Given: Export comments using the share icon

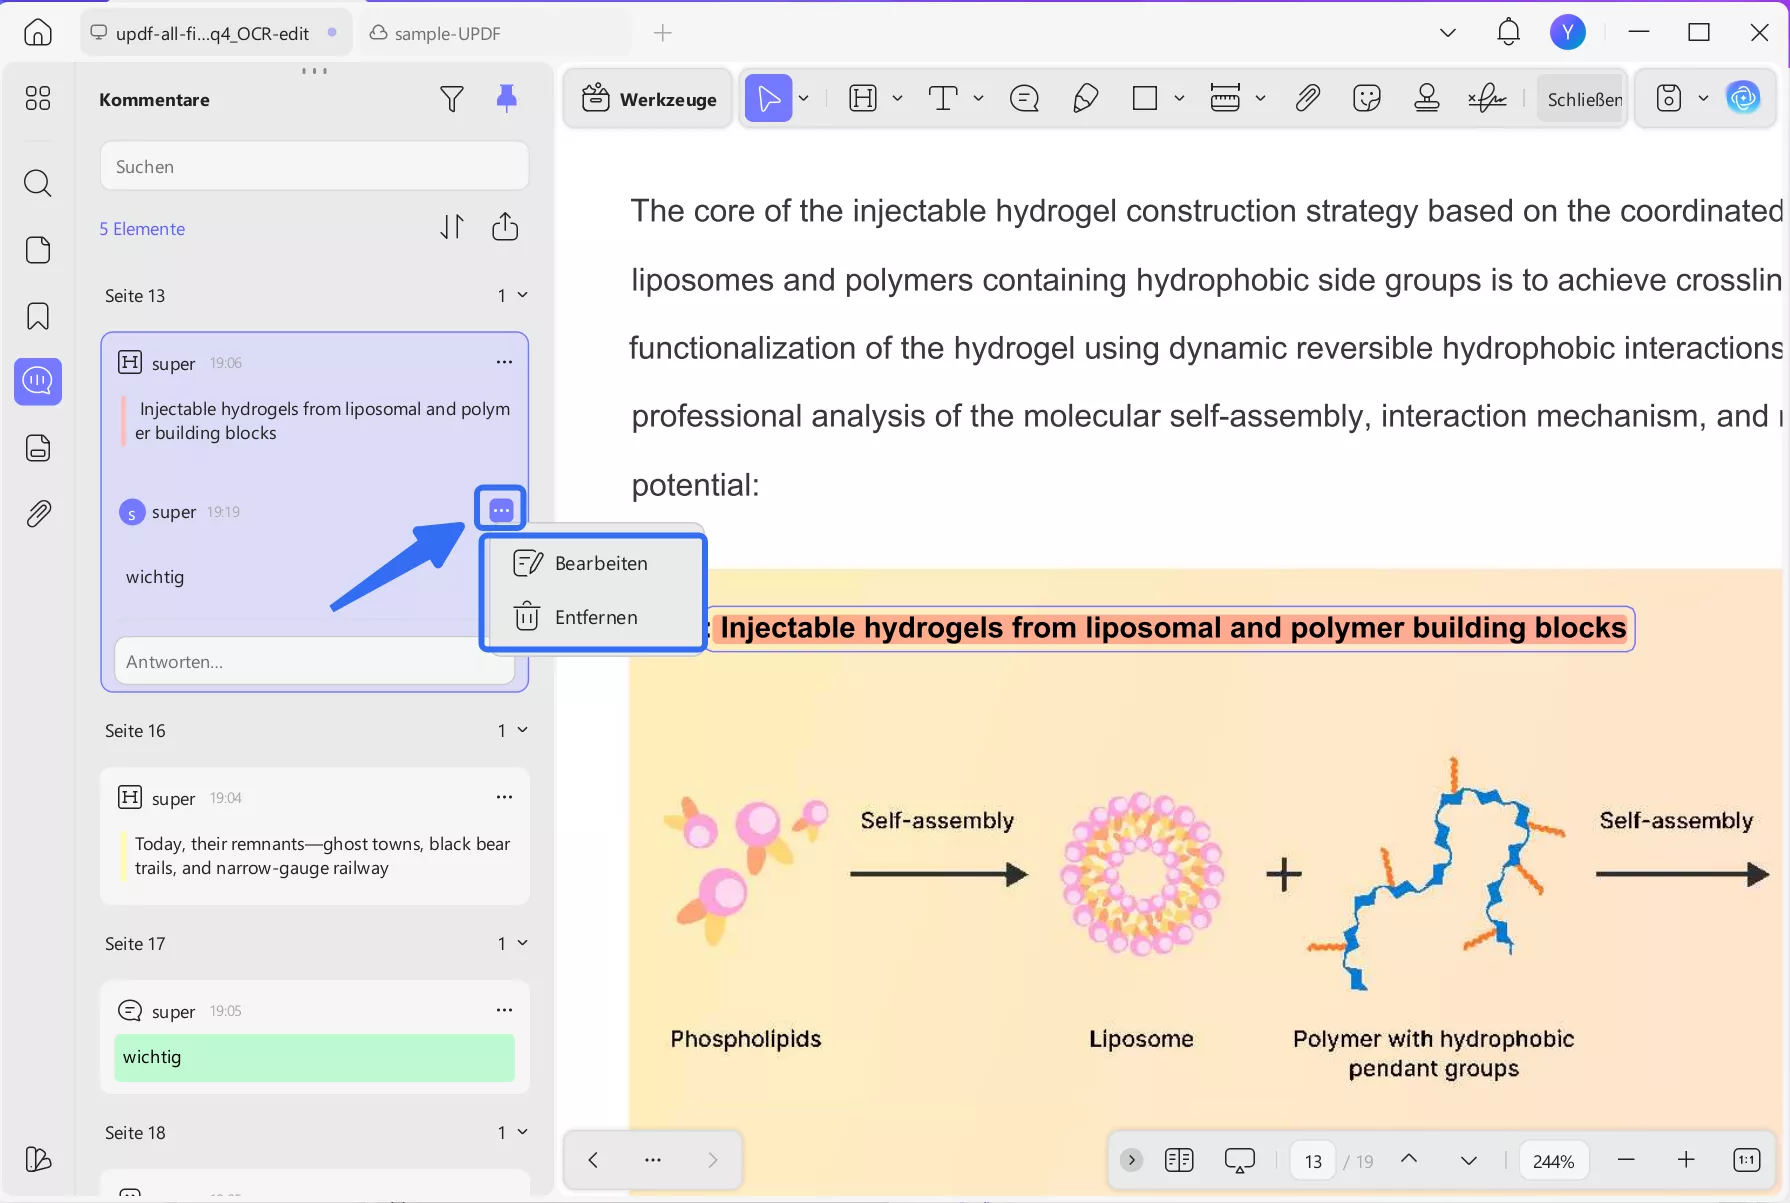Looking at the screenshot, I should click(x=505, y=227).
